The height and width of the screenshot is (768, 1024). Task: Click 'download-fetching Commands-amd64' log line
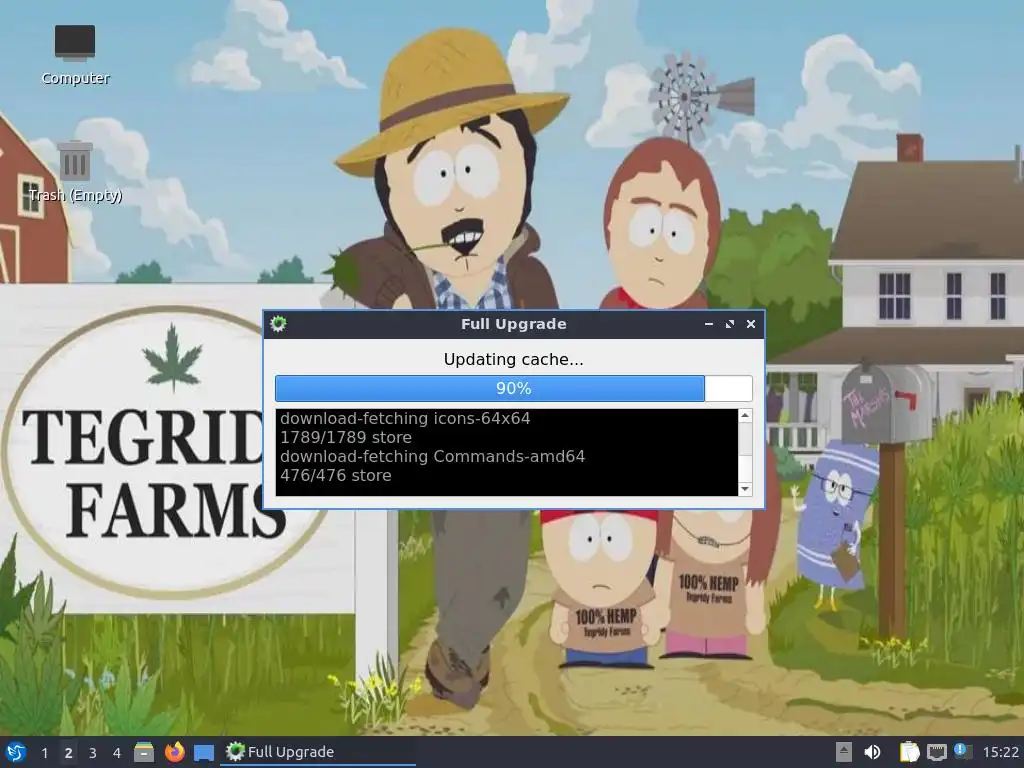[x=432, y=456]
